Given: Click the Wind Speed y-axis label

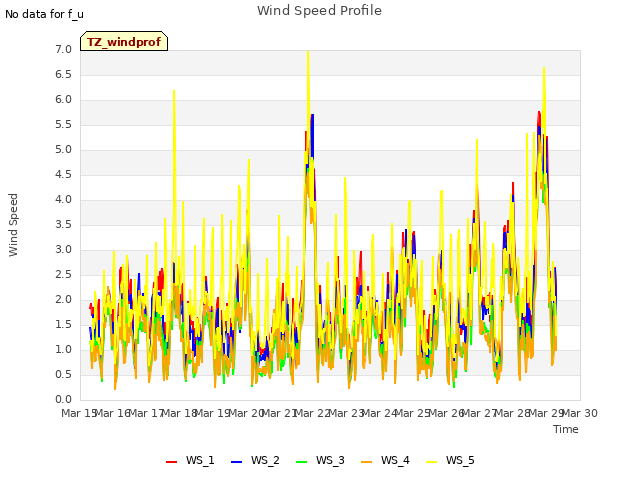Looking at the screenshot, I should 13,225.
